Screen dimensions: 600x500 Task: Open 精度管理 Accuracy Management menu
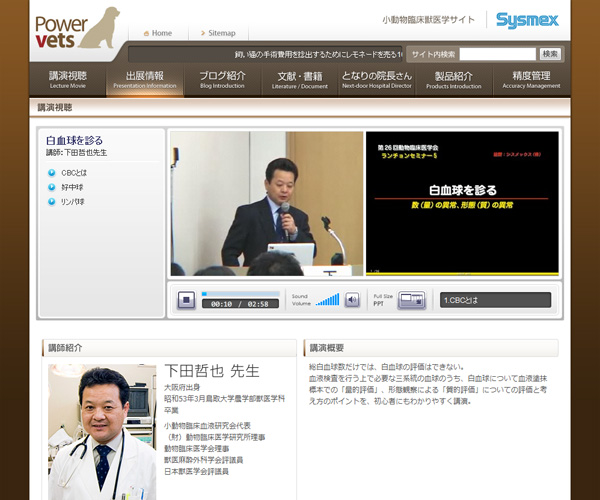(532, 80)
